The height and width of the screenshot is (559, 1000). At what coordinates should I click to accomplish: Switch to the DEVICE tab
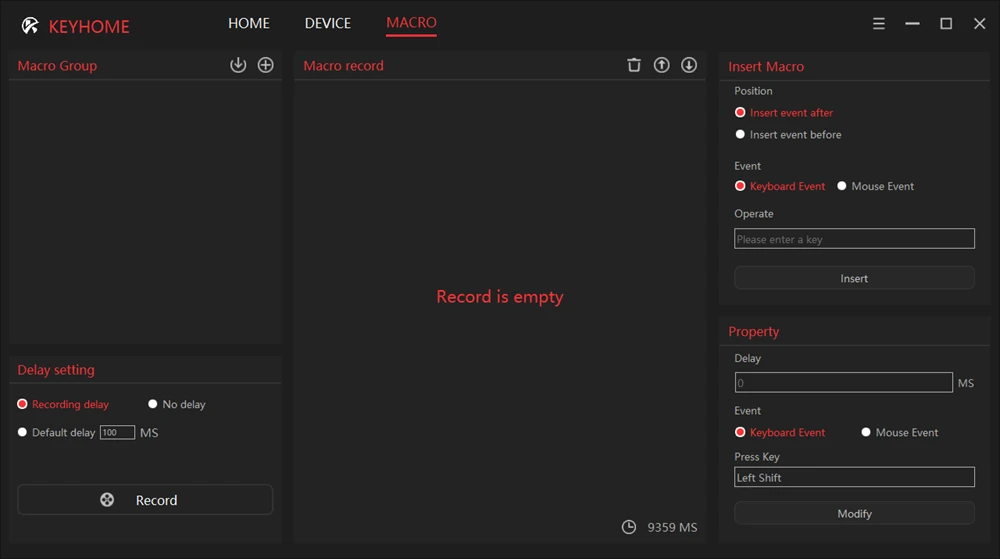[328, 23]
